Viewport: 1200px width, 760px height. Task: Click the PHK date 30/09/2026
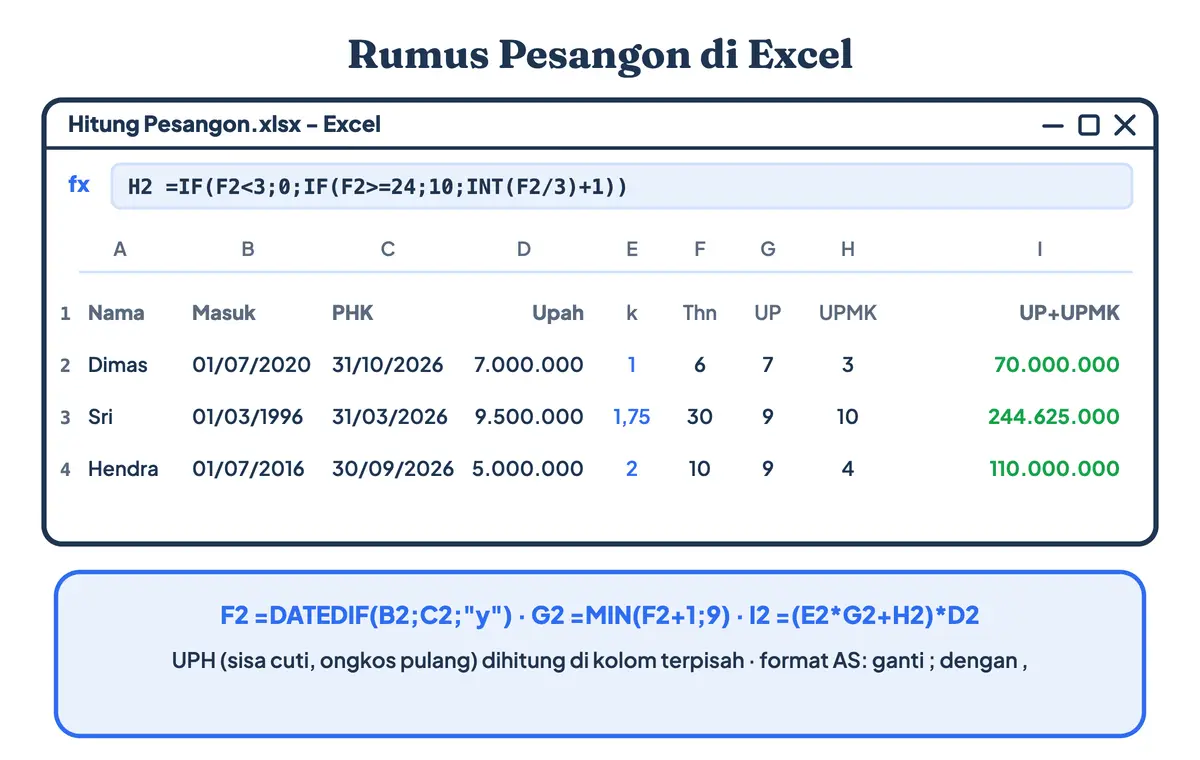(x=393, y=469)
